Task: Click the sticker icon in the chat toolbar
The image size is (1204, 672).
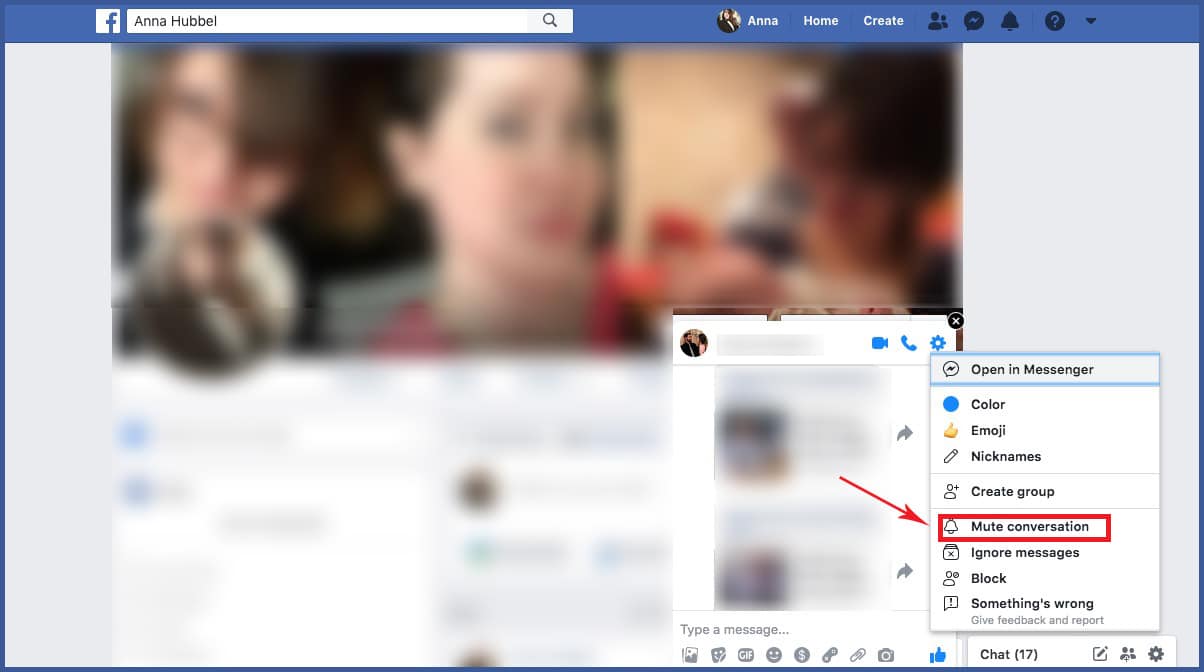Action: 718,655
